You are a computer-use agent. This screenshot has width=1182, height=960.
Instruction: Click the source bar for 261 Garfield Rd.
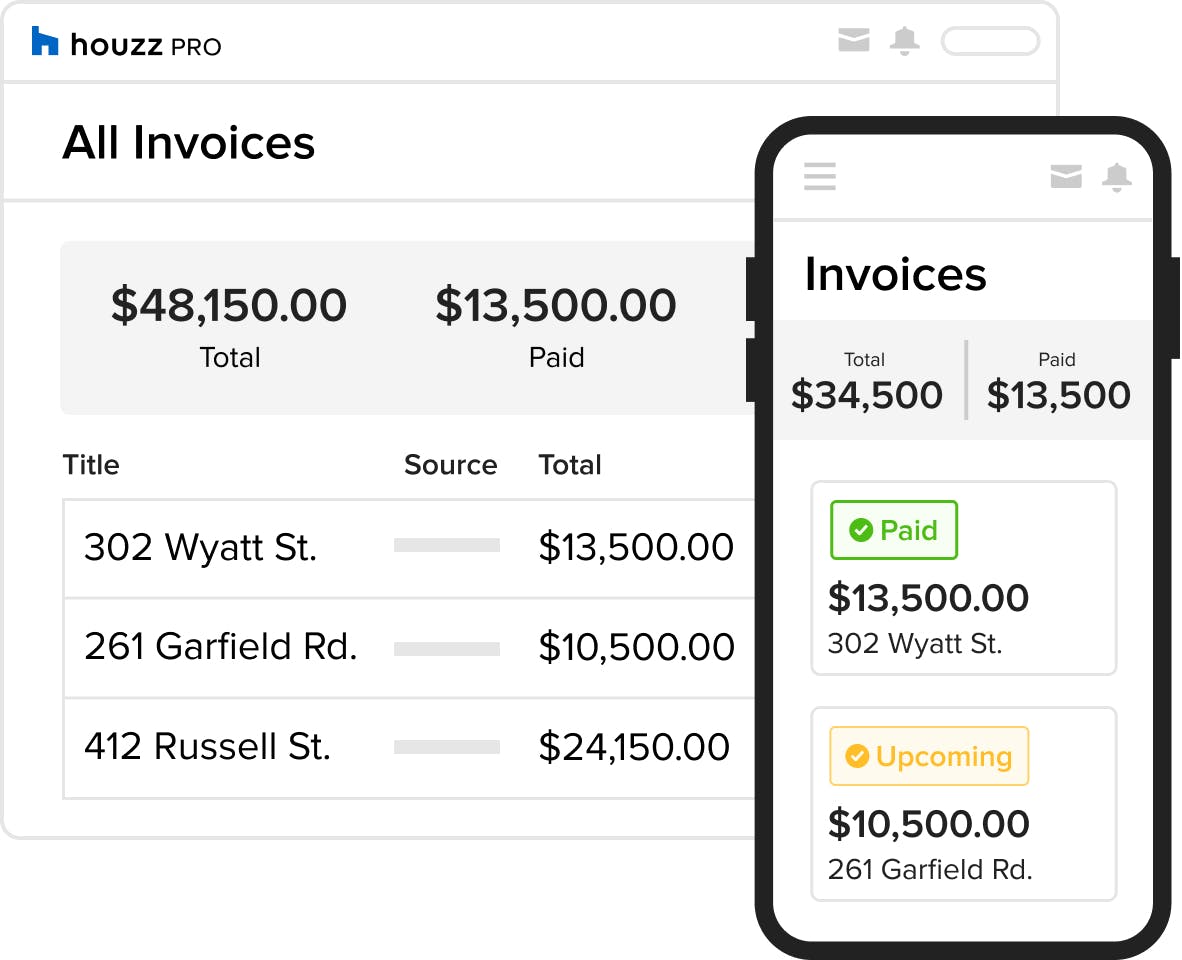(447, 649)
